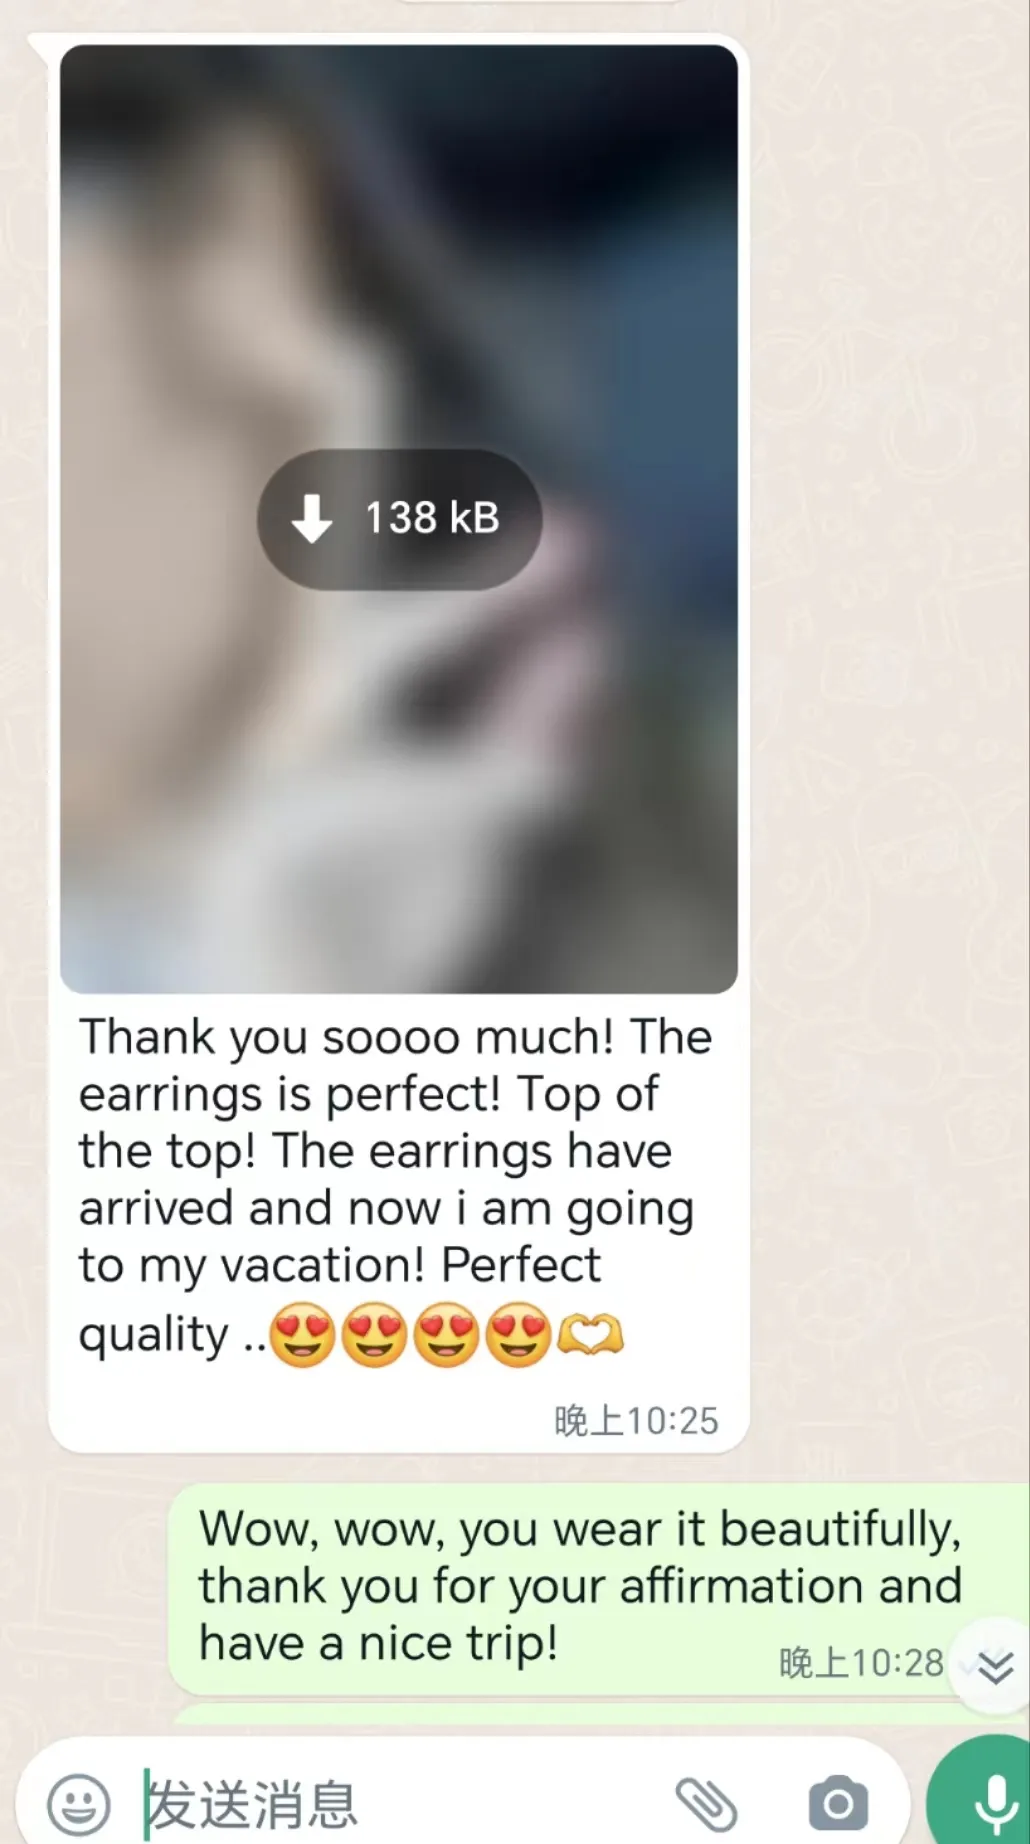Jump to latest messages with double-chevron button

coord(994,1666)
